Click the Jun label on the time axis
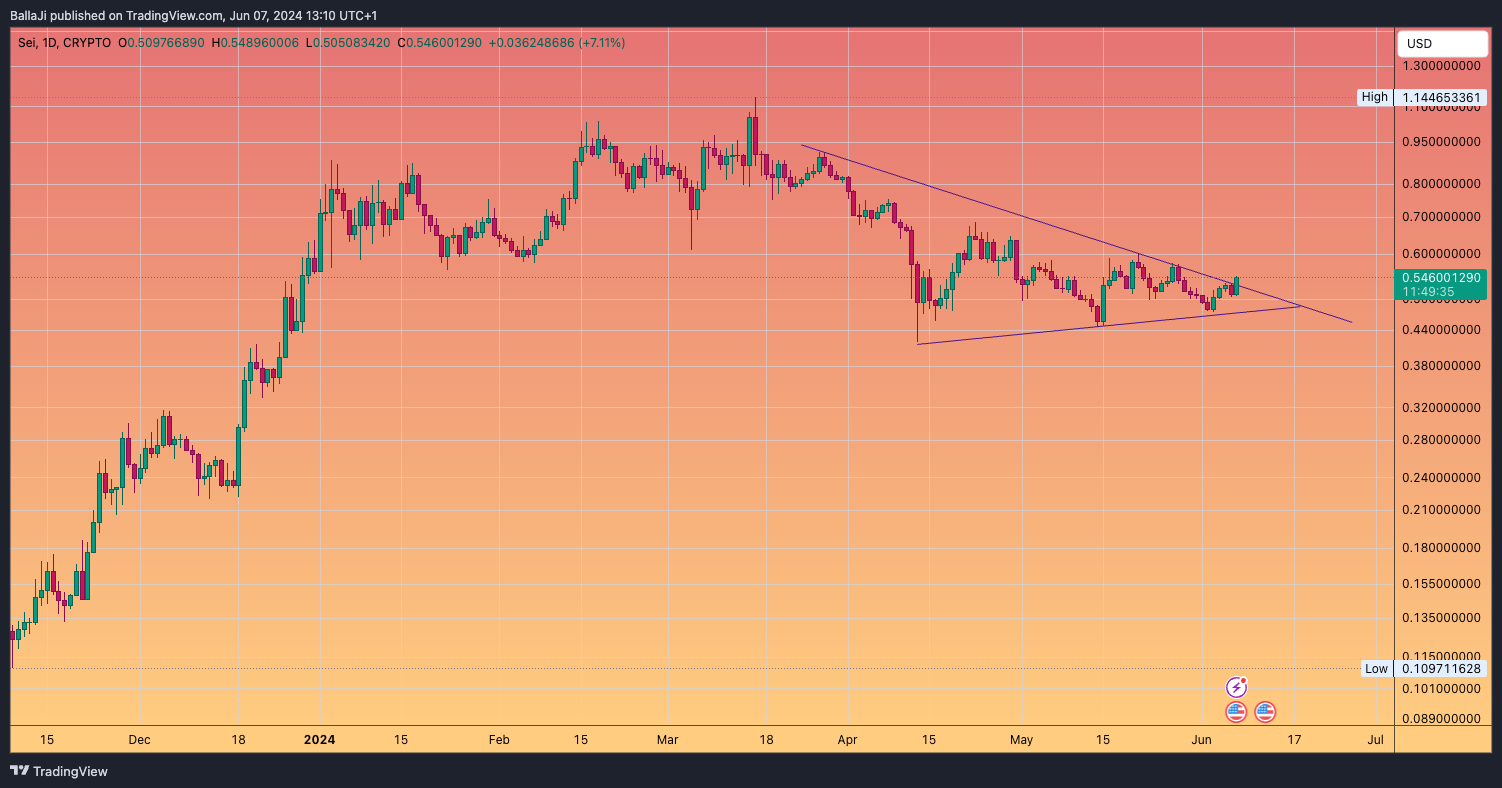 coord(1201,740)
